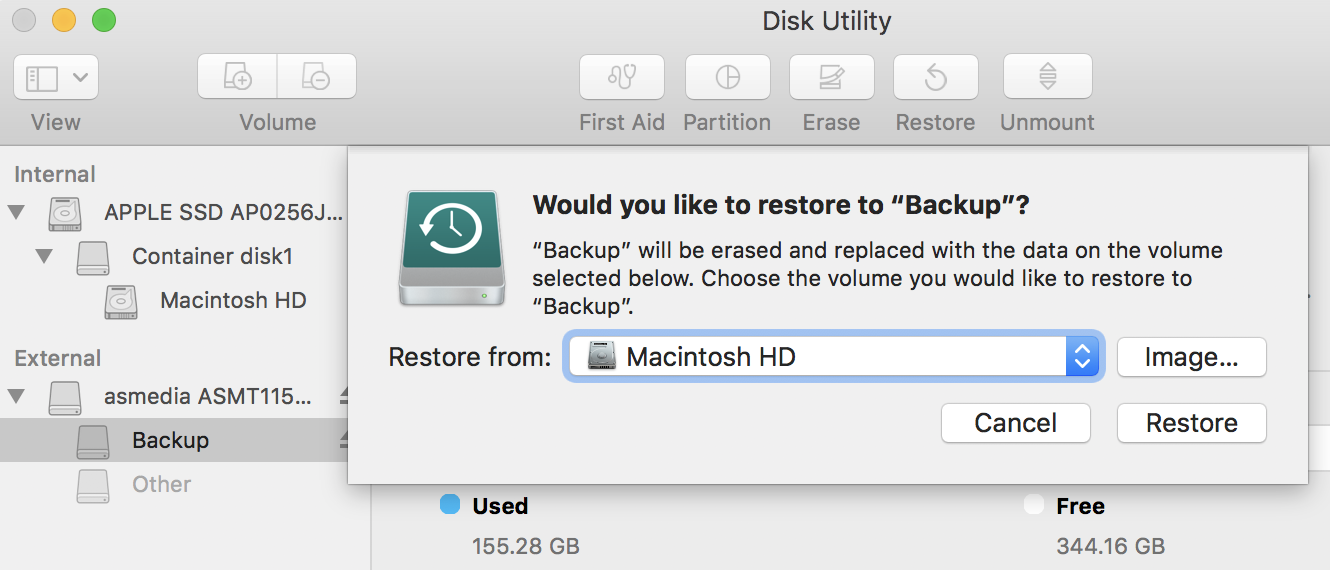Click the Cancel button
Image resolution: width=1330 pixels, height=570 pixels.
point(1016,423)
